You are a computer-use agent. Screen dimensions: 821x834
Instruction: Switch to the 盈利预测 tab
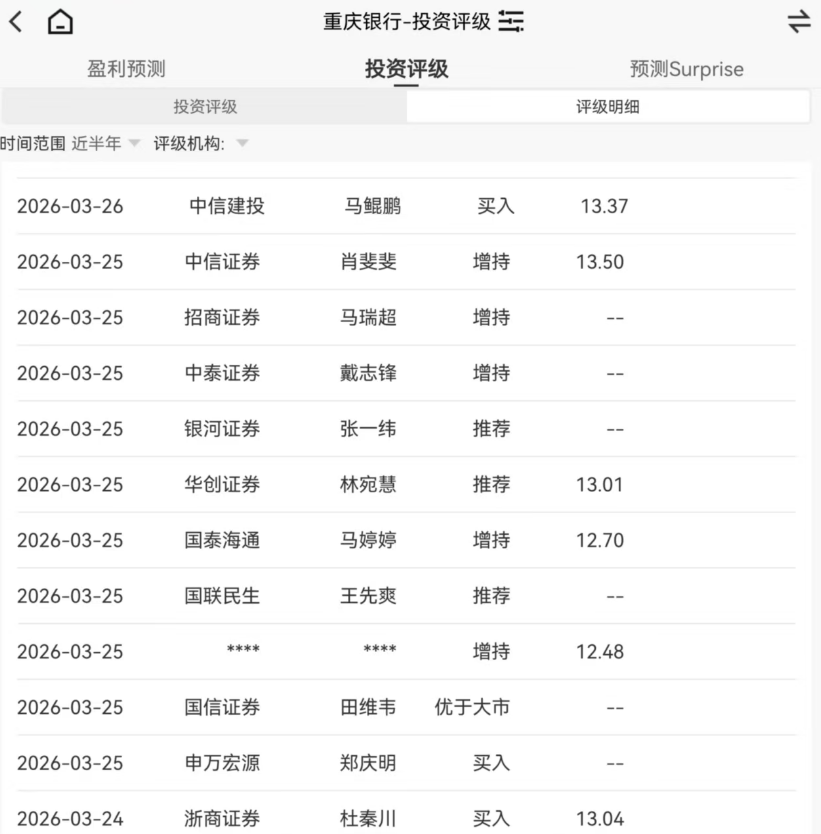point(124,69)
